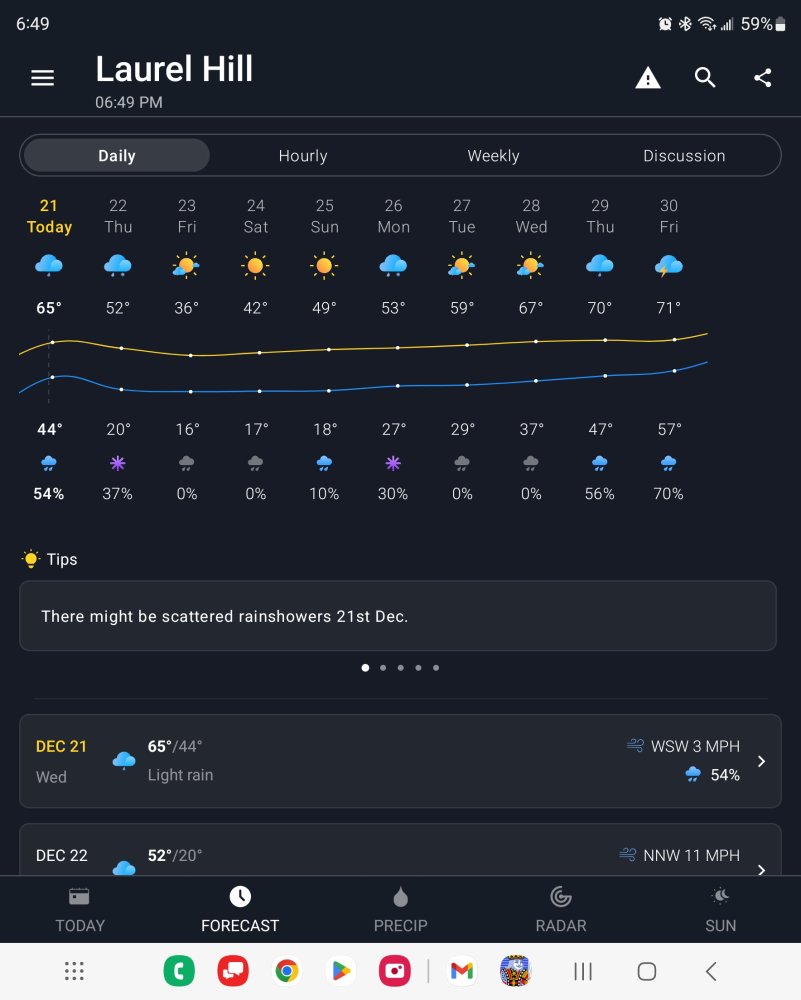Select Friday the 30th forecast column
The height and width of the screenshot is (1000, 801).
pos(669,350)
